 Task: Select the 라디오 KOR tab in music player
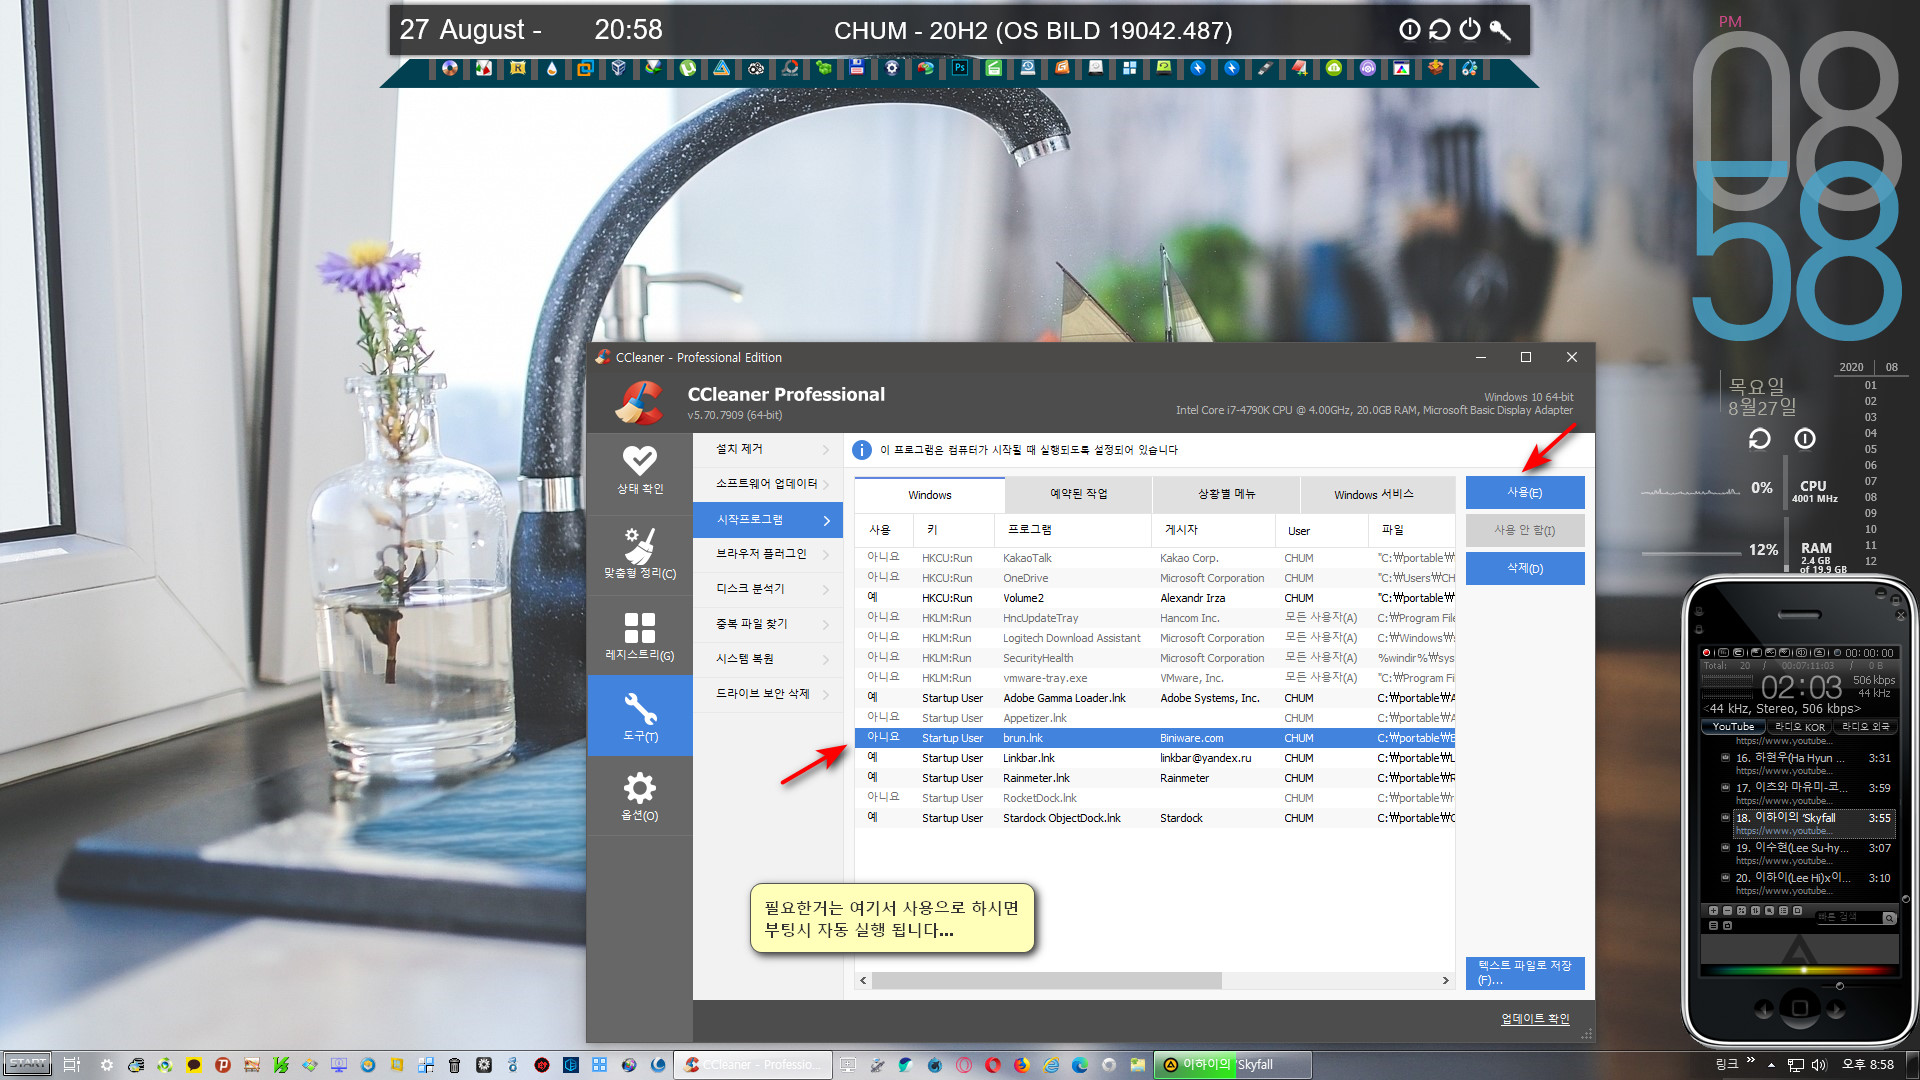[x=1799, y=727]
